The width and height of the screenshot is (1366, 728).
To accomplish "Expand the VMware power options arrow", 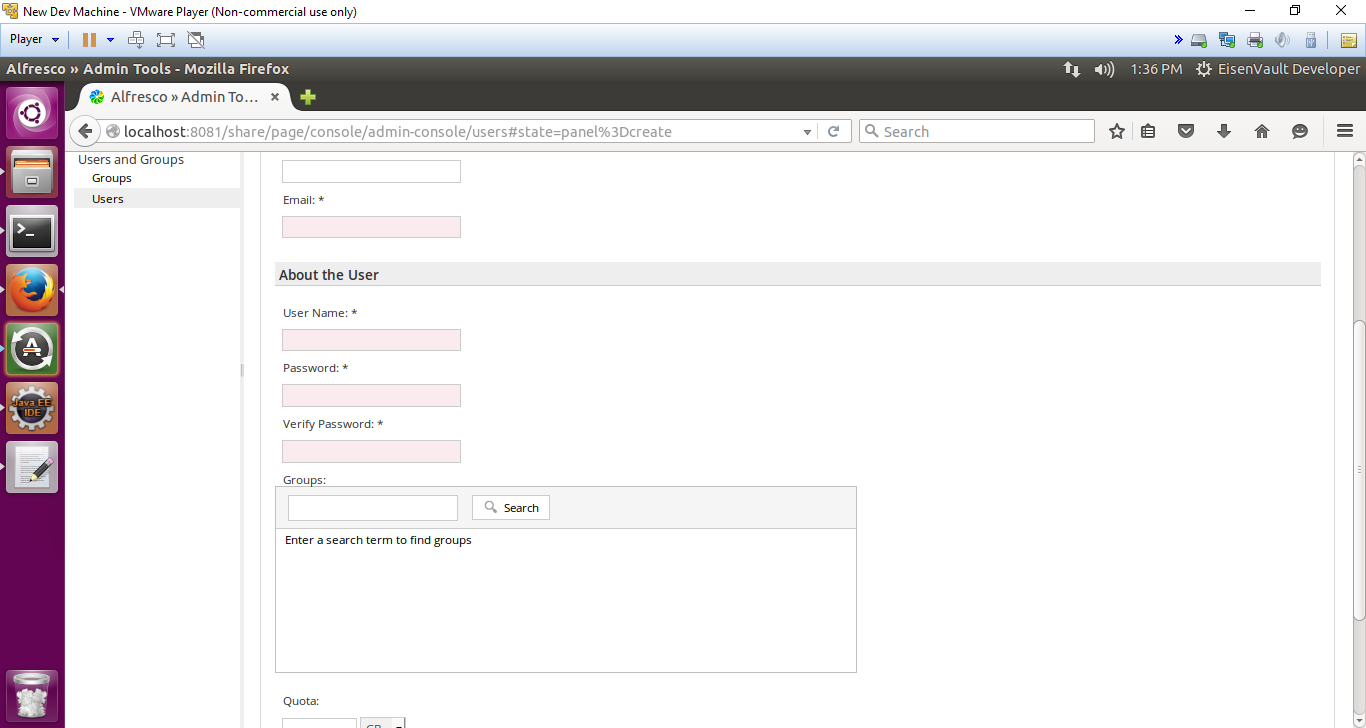I will pyautogui.click(x=110, y=40).
